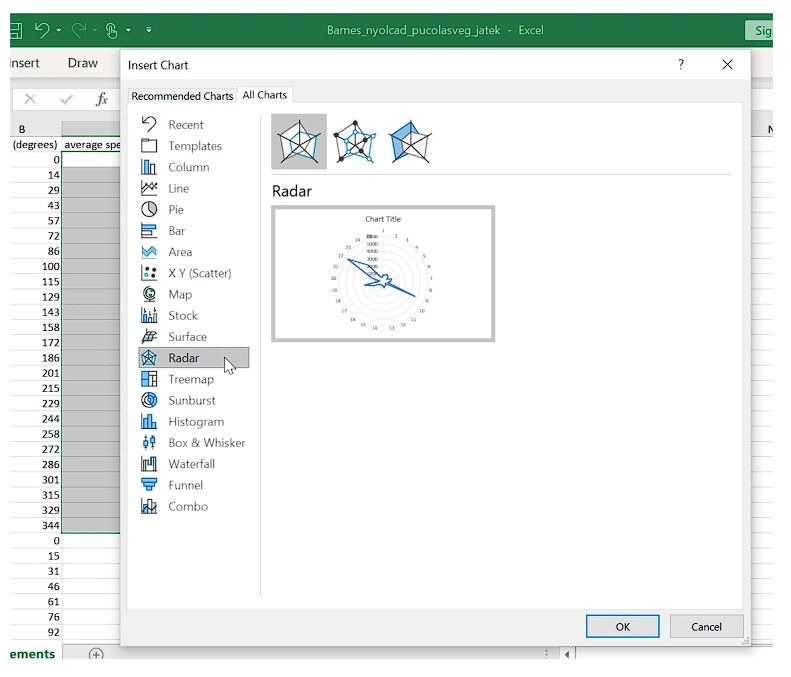Open the All Charts tab
The image size is (791, 677).
coord(265,95)
